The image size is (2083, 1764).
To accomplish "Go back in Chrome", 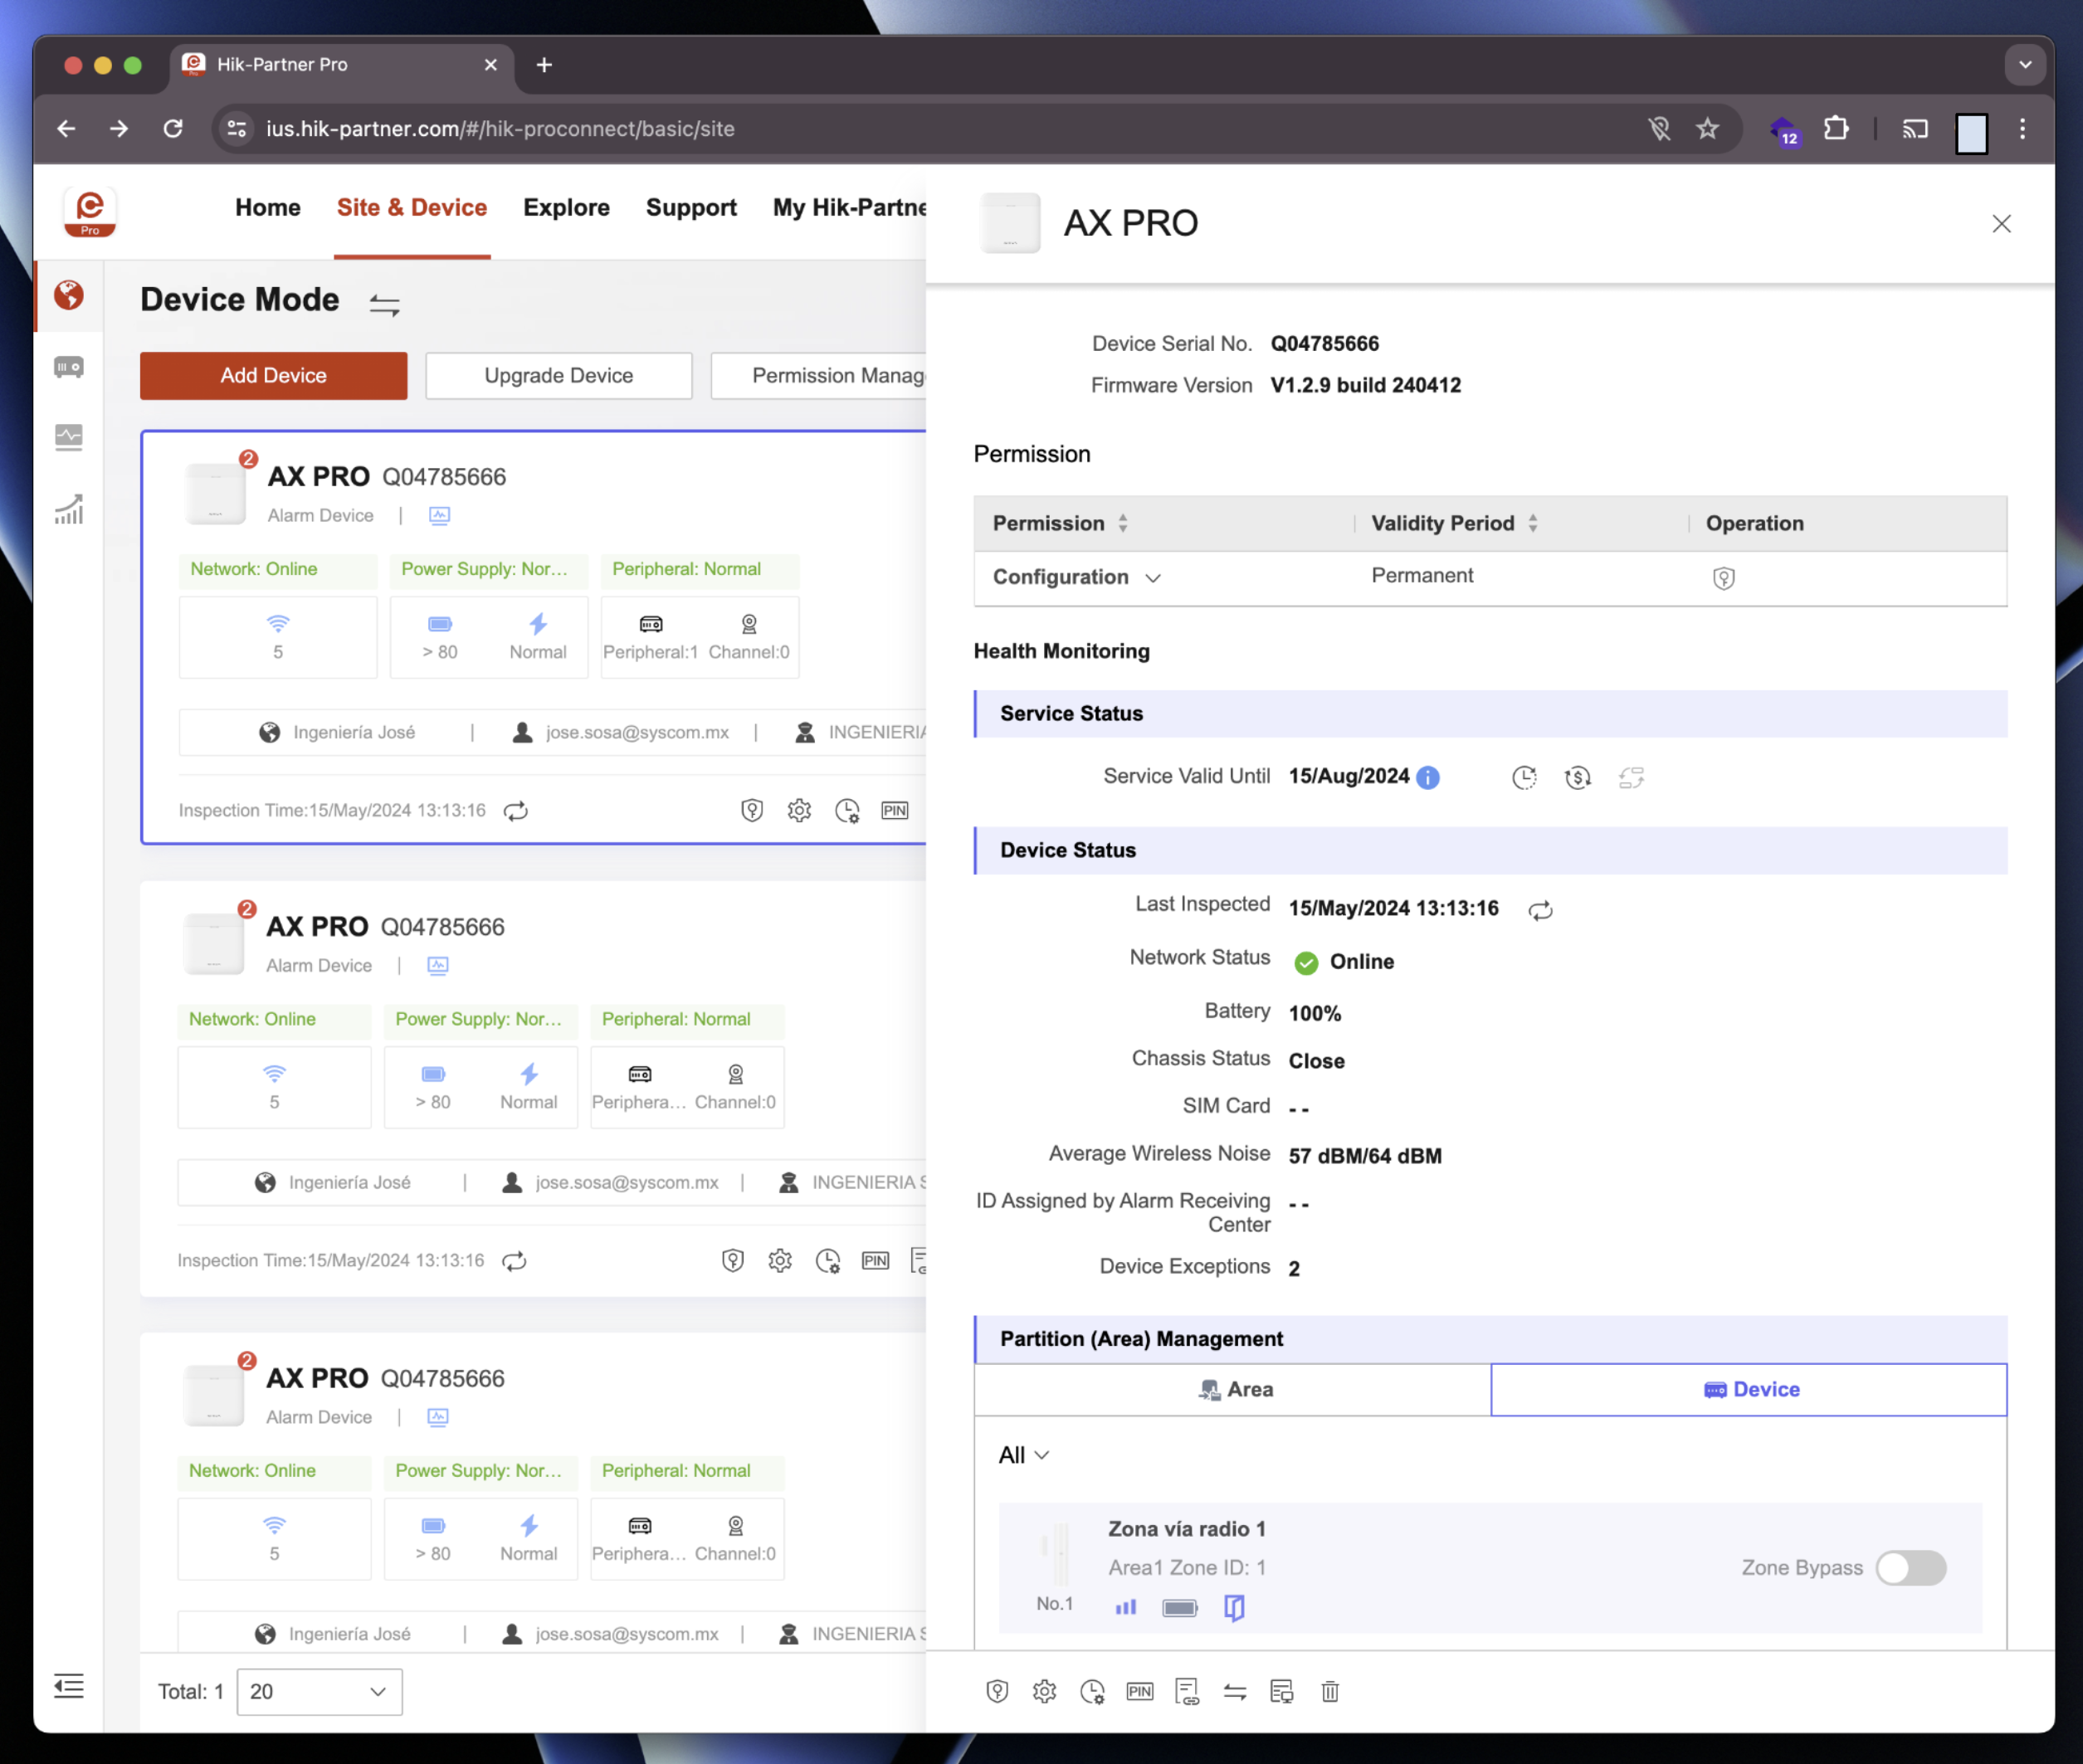I will tap(66, 128).
